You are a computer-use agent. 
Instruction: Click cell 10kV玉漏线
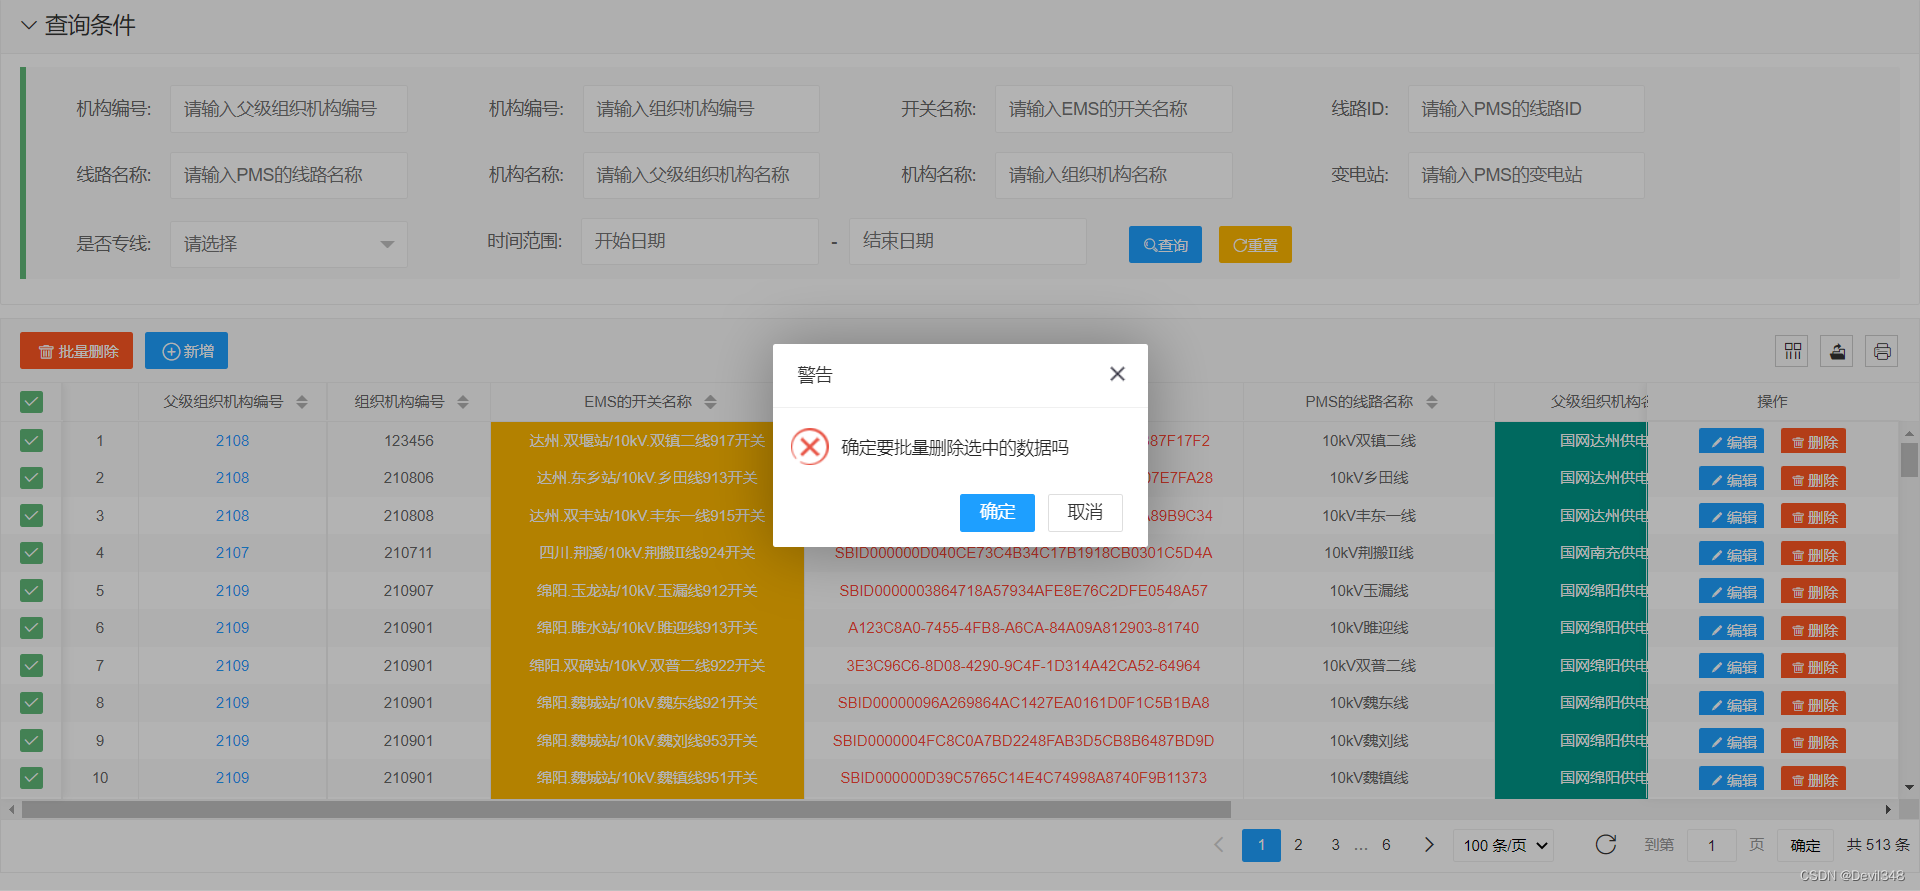pos(1368,591)
